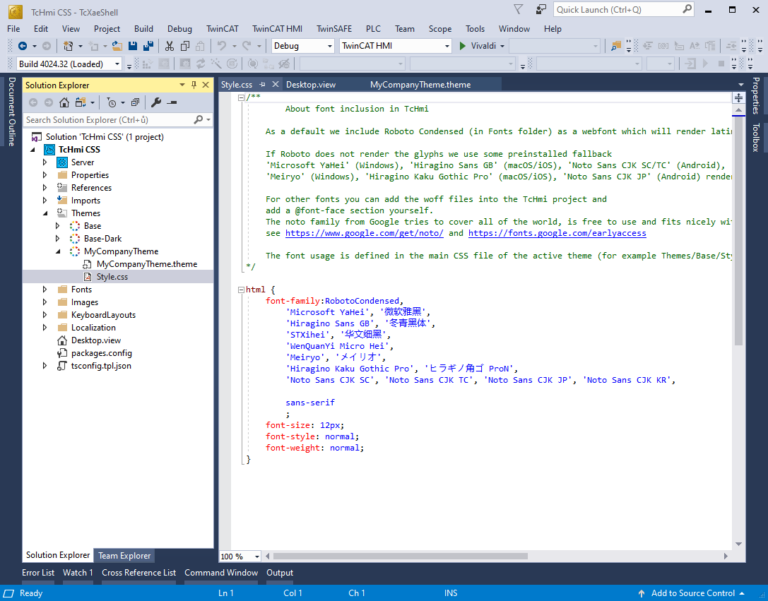Click the editor vertical scrollbar
The width and height of the screenshot is (768, 601).
point(739,250)
